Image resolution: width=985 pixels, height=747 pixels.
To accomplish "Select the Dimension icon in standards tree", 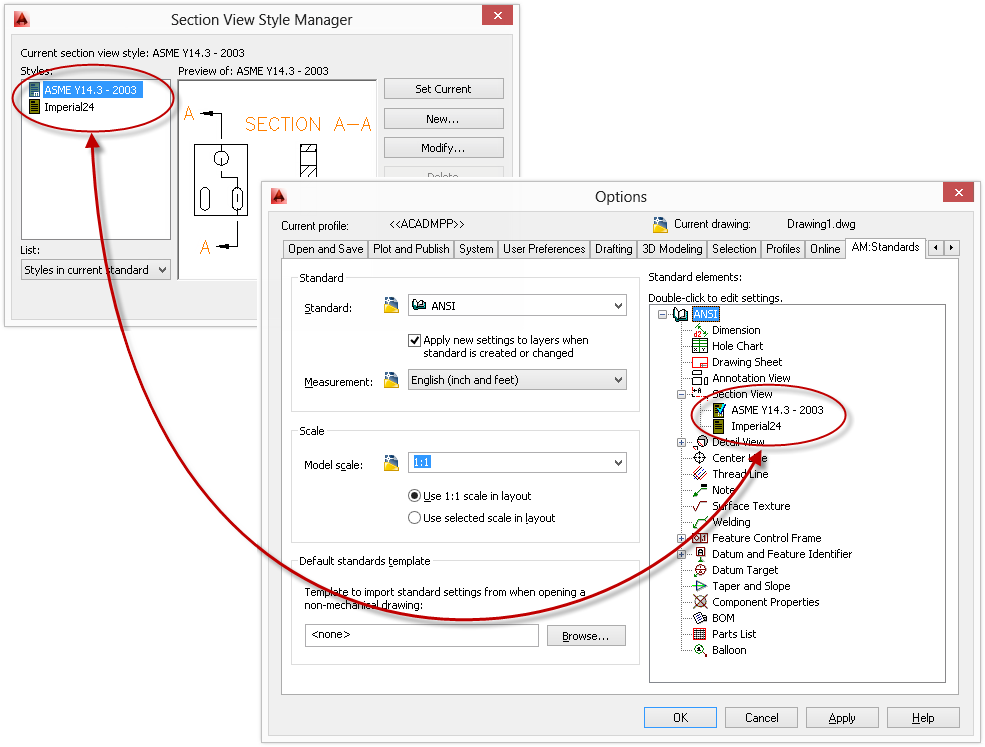I will 700,330.
